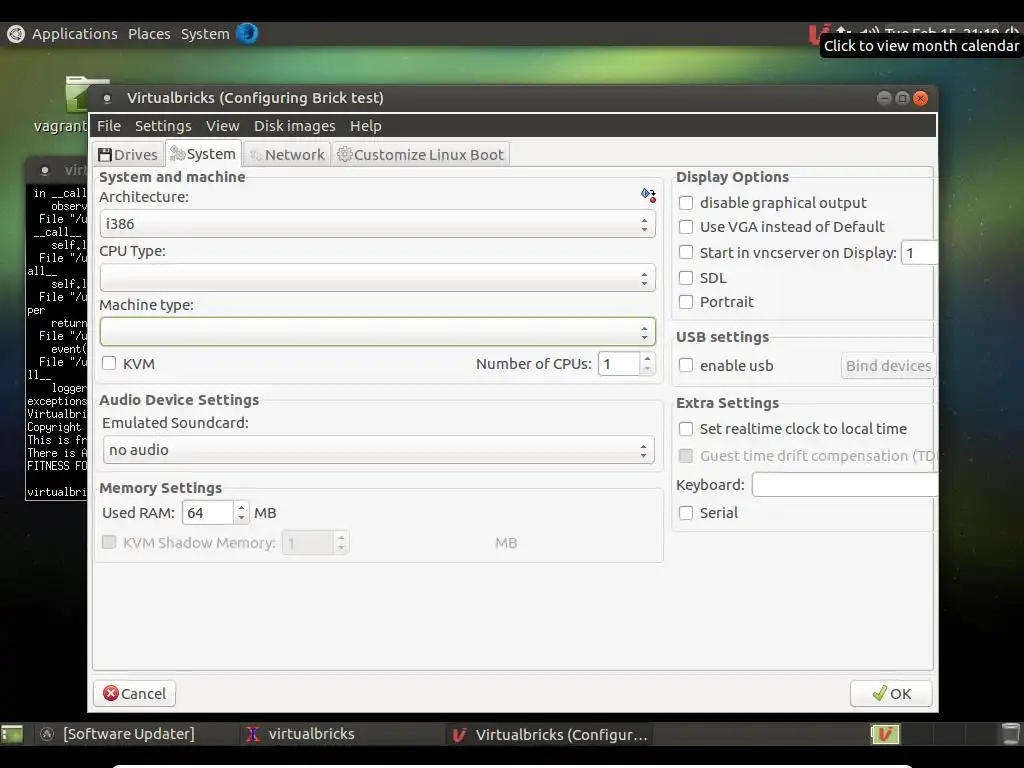Screen dimensions: 1024x768
Task: Increase Number of CPUs with up arrow
Action: [x=647, y=358]
